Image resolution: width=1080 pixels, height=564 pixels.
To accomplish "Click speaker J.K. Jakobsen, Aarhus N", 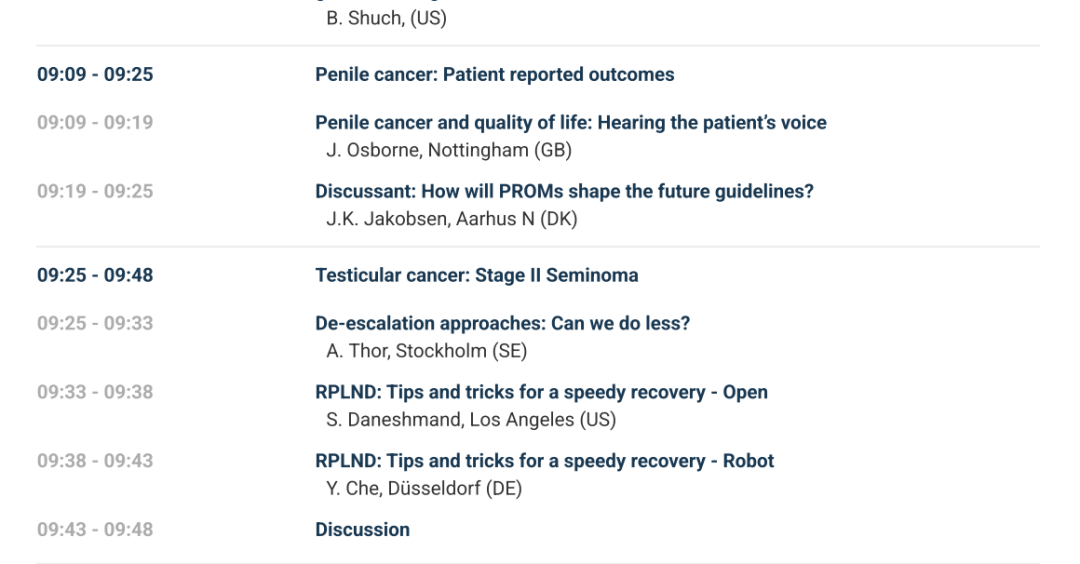I will [452, 219].
